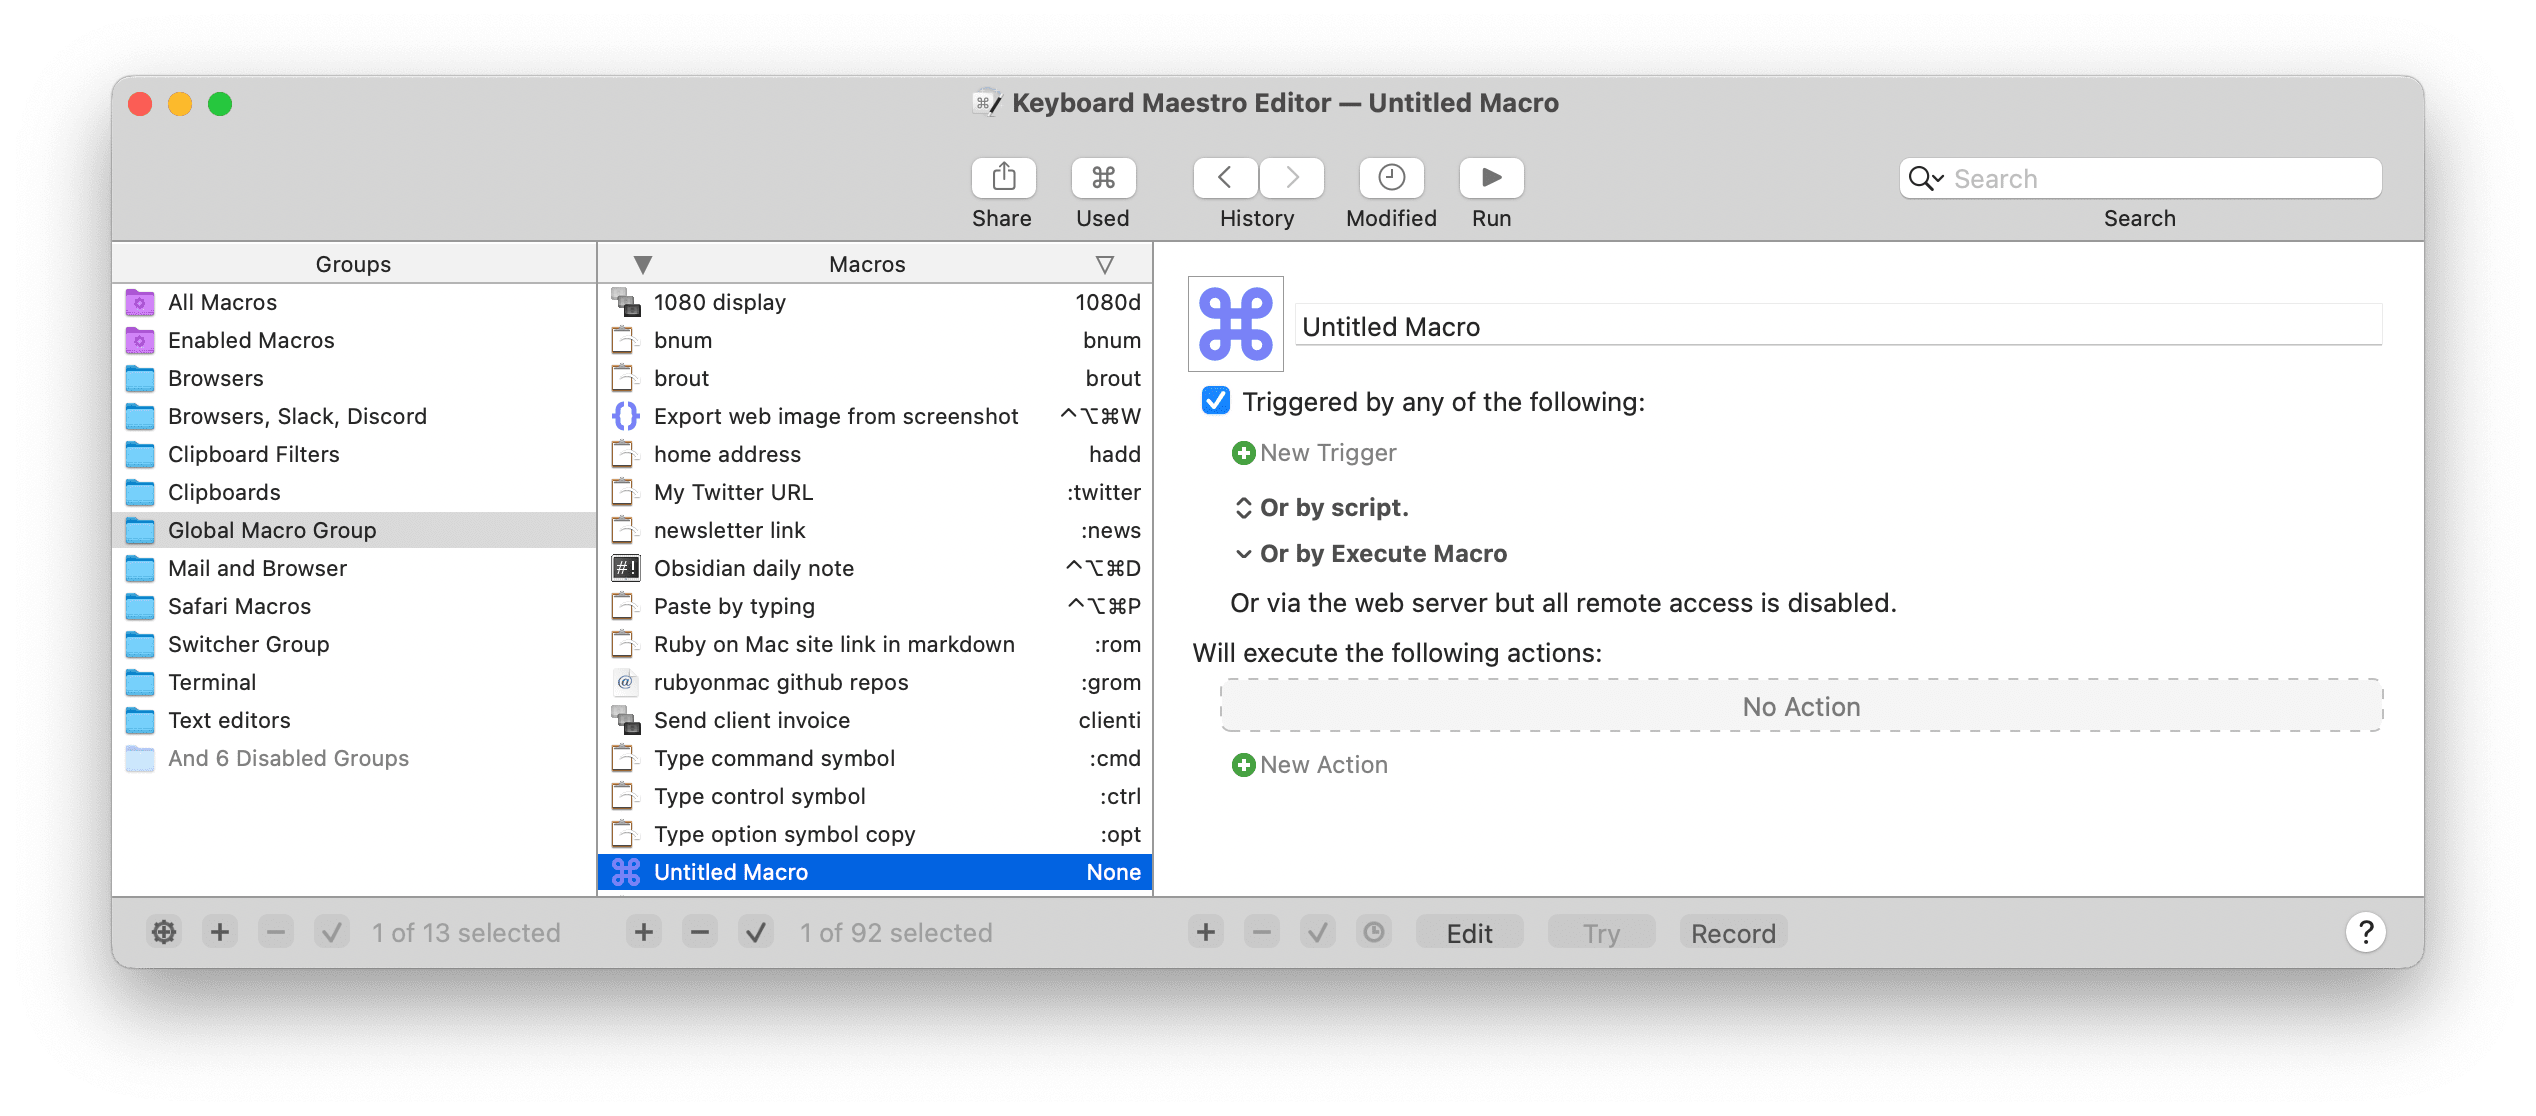Click the Modified clock toolbar icon
Image resolution: width=2536 pixels, height=1116 pixels.
pyautogui.click(x=1391, y=178)
